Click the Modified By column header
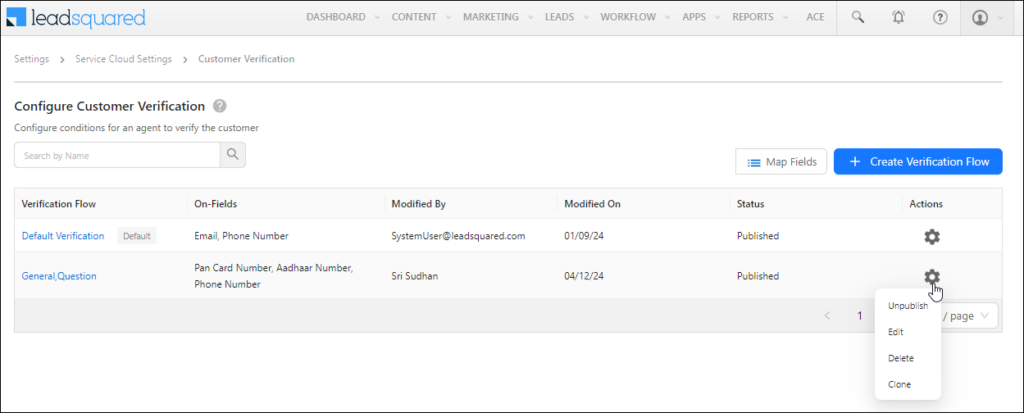This screenshot has height=413, width=1024. 419,204
